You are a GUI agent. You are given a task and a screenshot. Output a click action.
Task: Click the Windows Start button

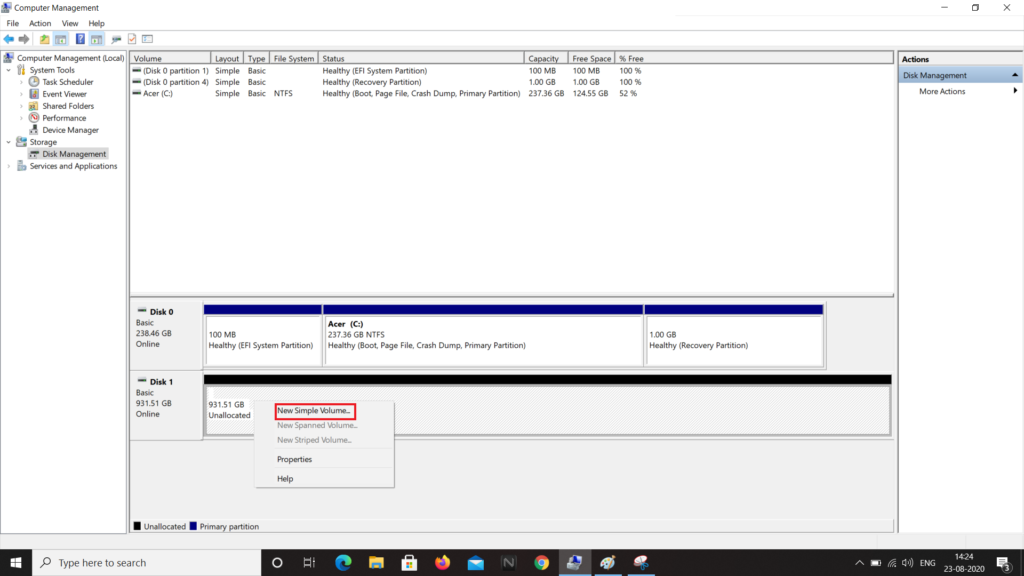click(16, 562)
